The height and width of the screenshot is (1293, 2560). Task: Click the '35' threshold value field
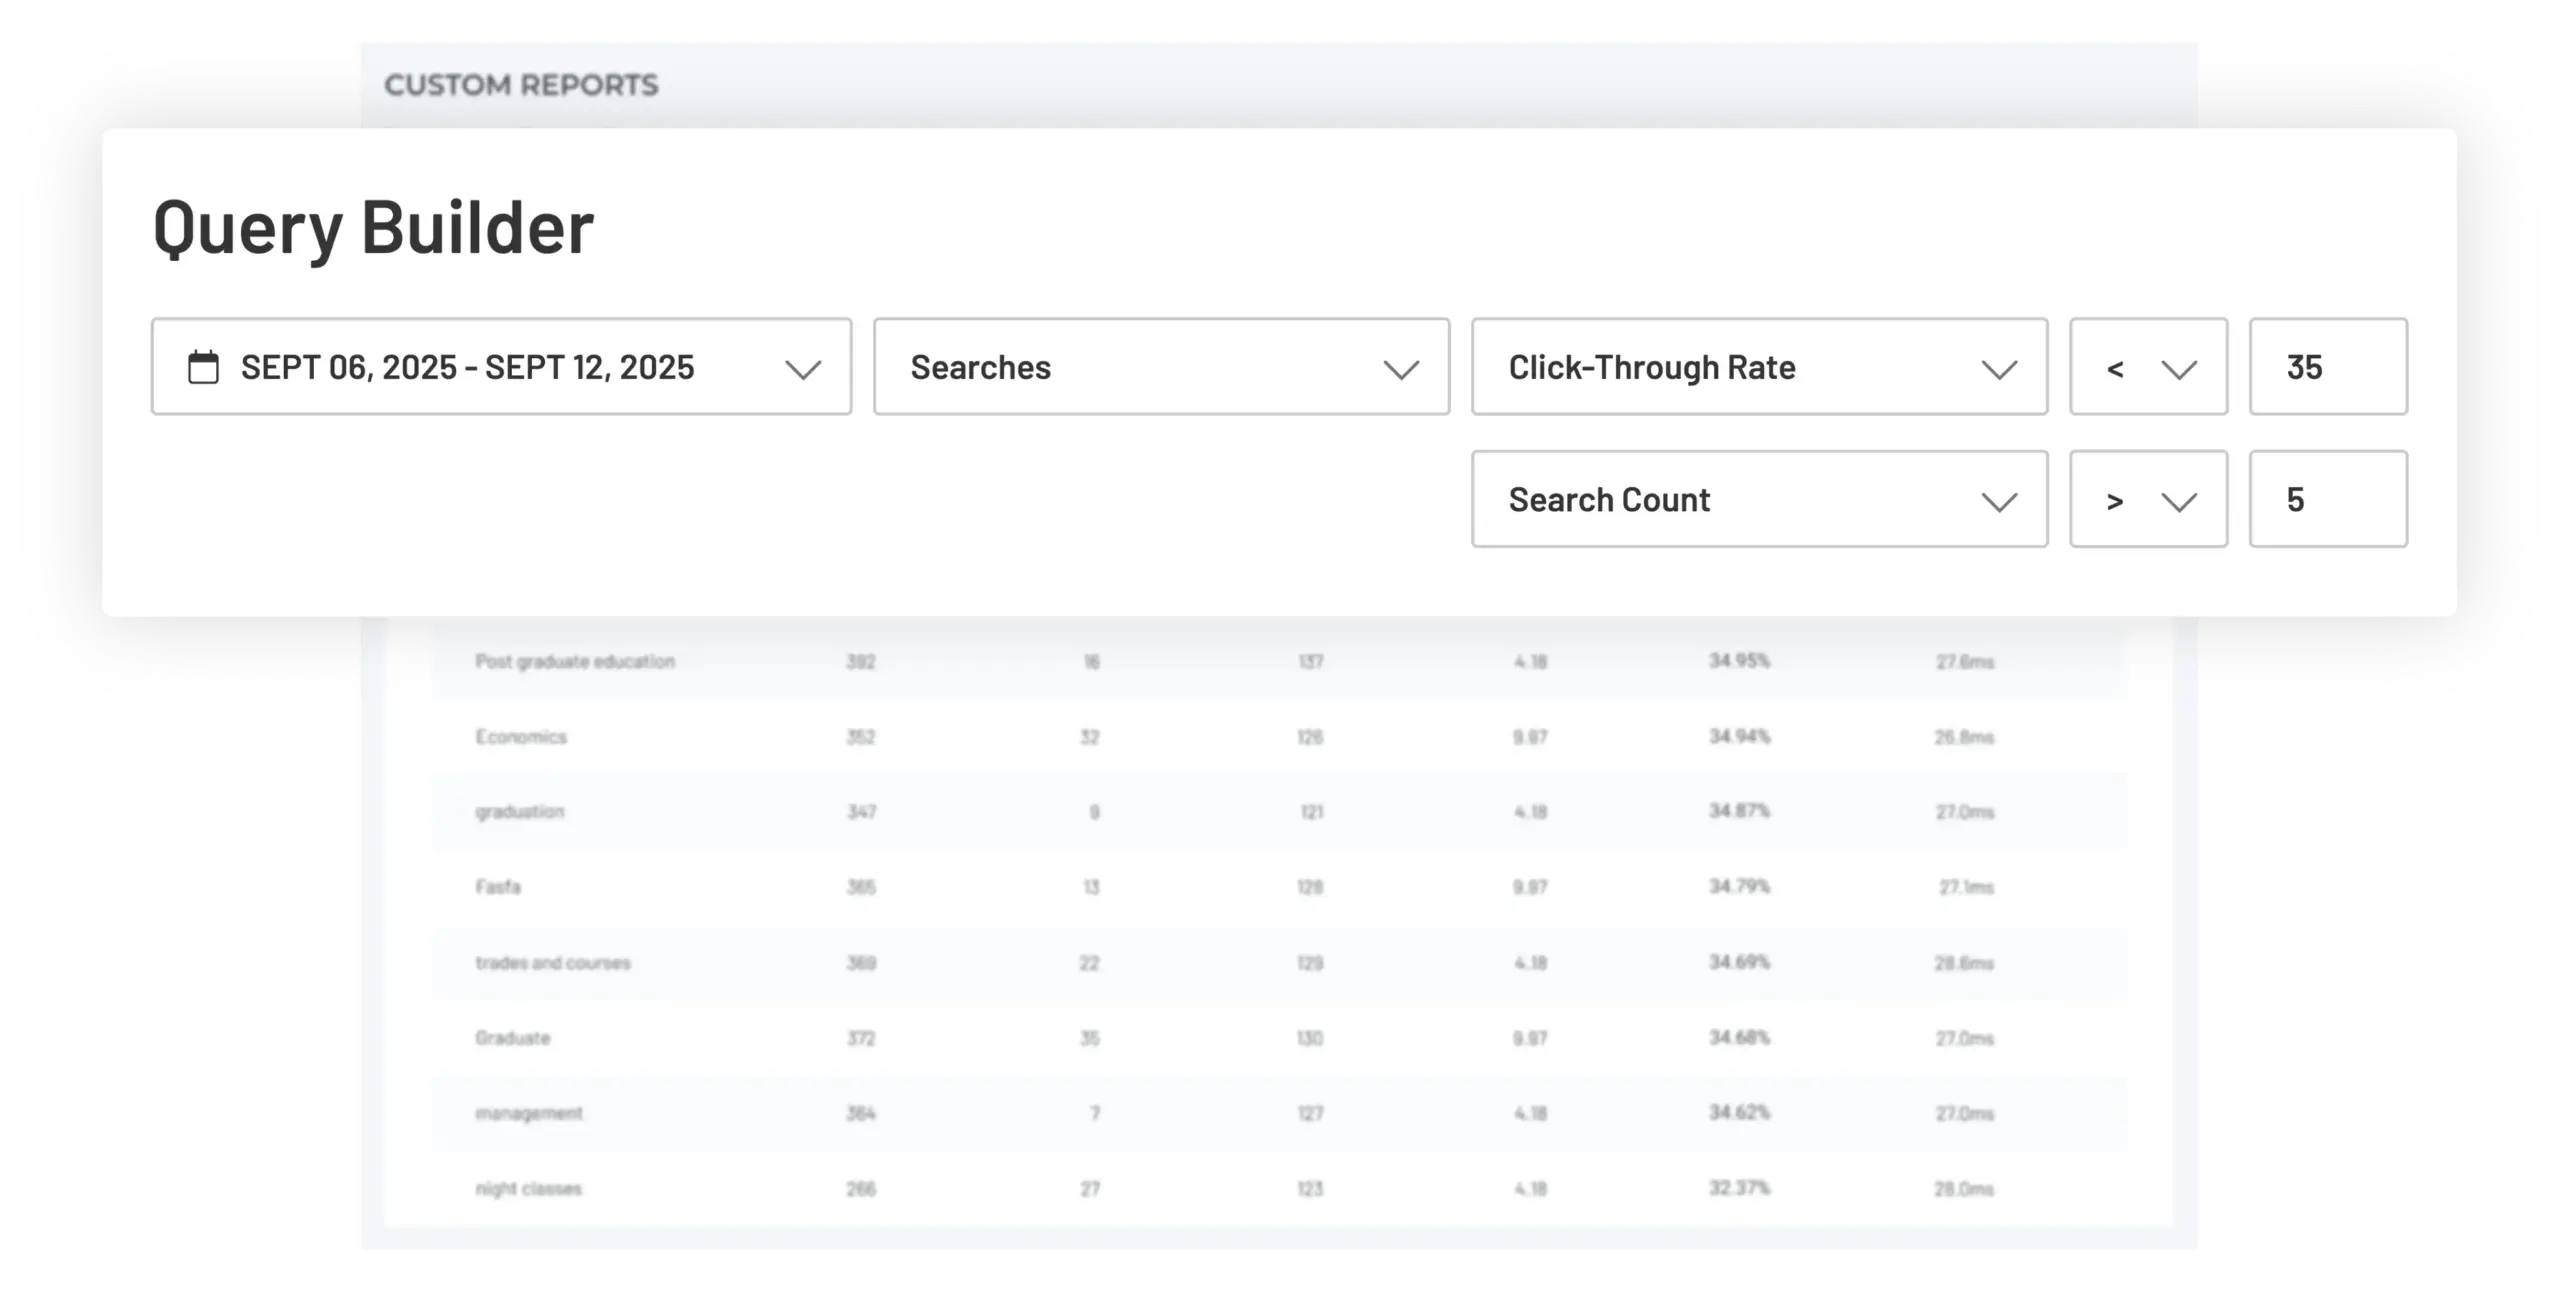click(2328, 367)
